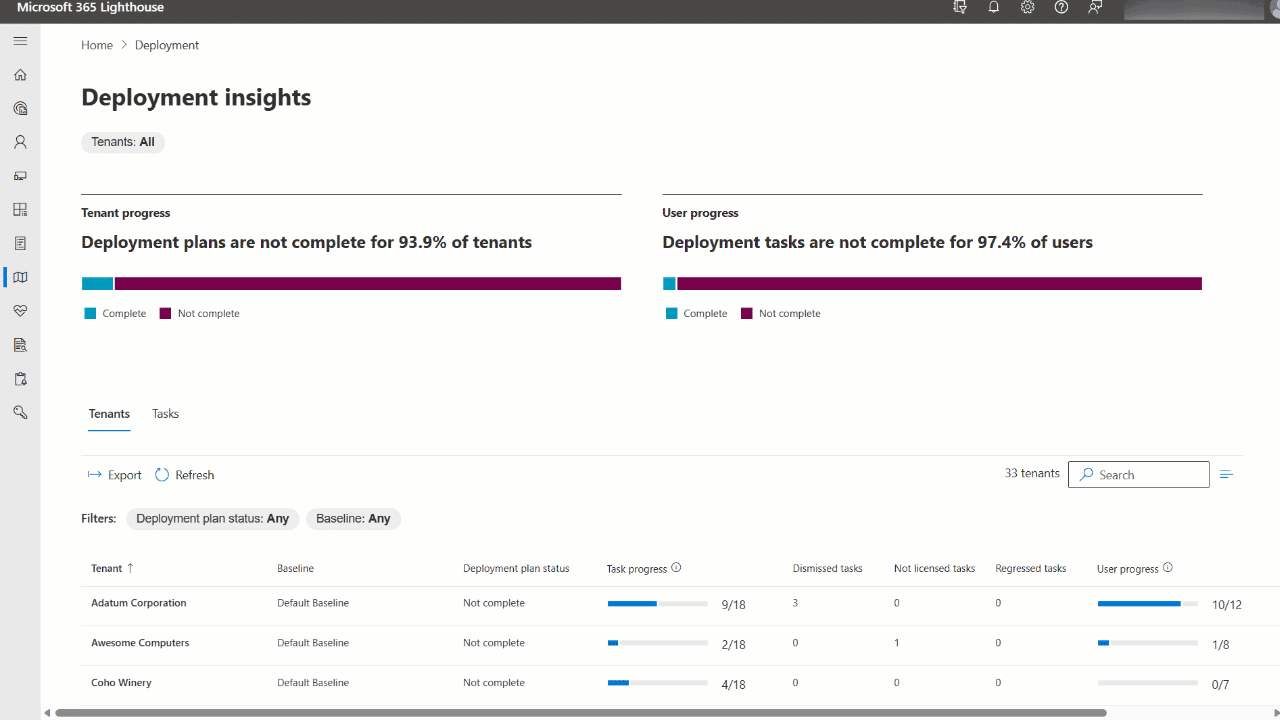Click the Home breadcrumb link
Image resolution: width=1280 pixels, height=720 pixels.
point(97,44)
